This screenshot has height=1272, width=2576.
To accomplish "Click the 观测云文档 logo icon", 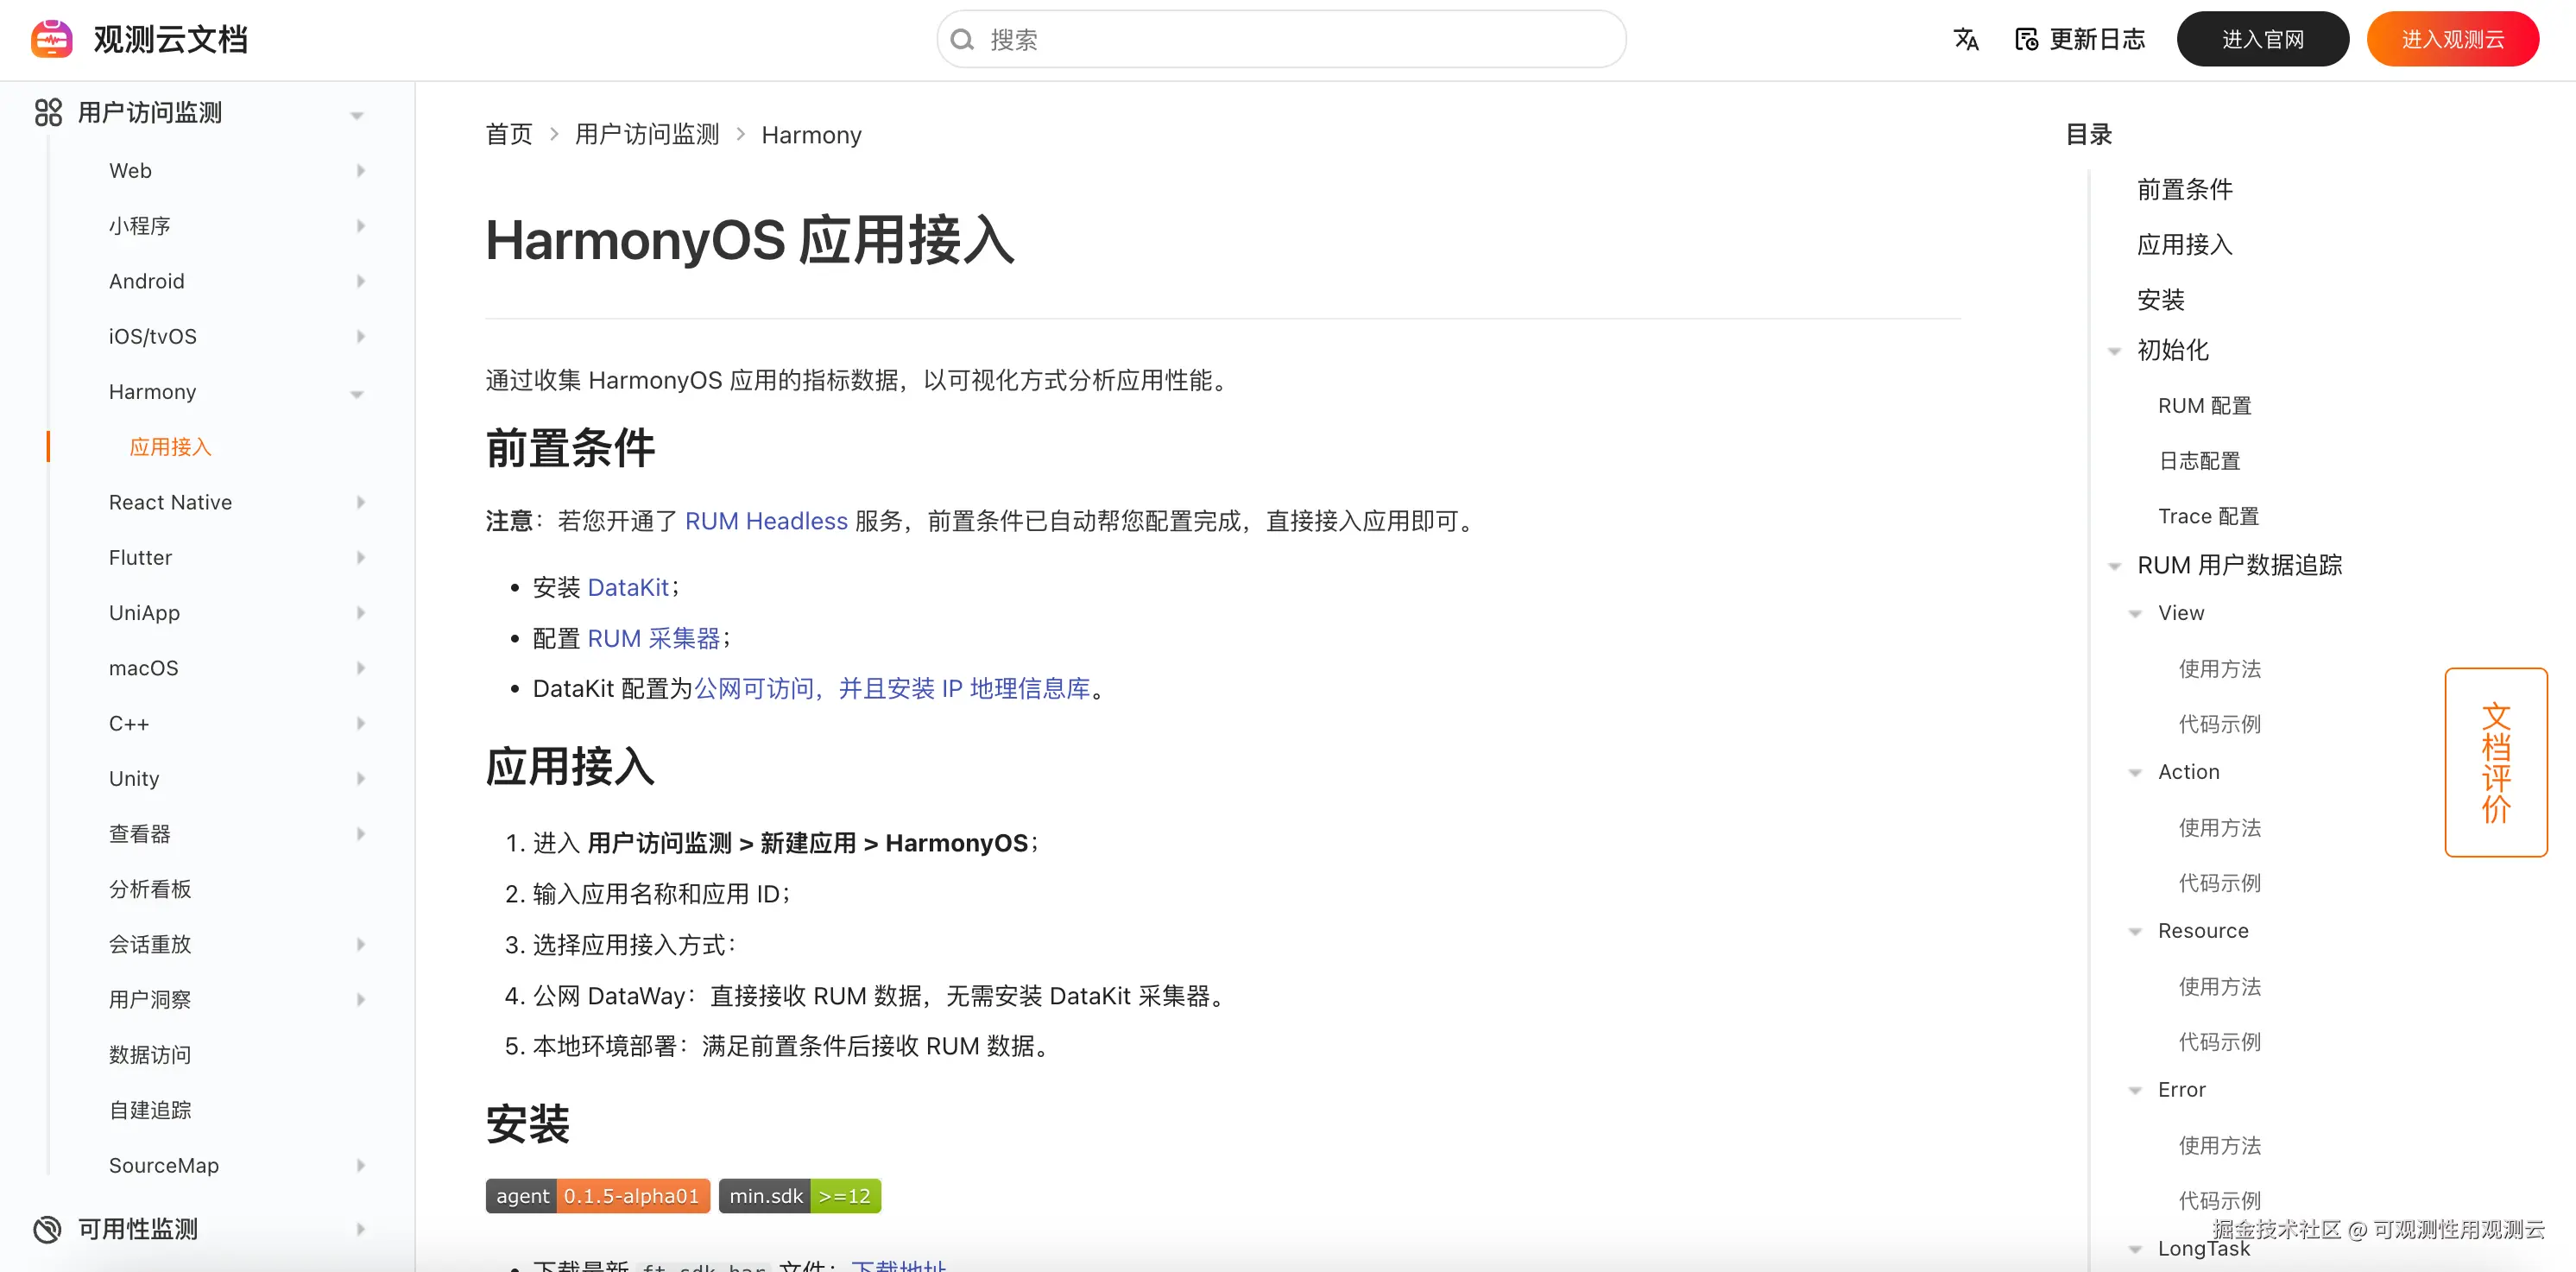I will click(x=52, y=39).
